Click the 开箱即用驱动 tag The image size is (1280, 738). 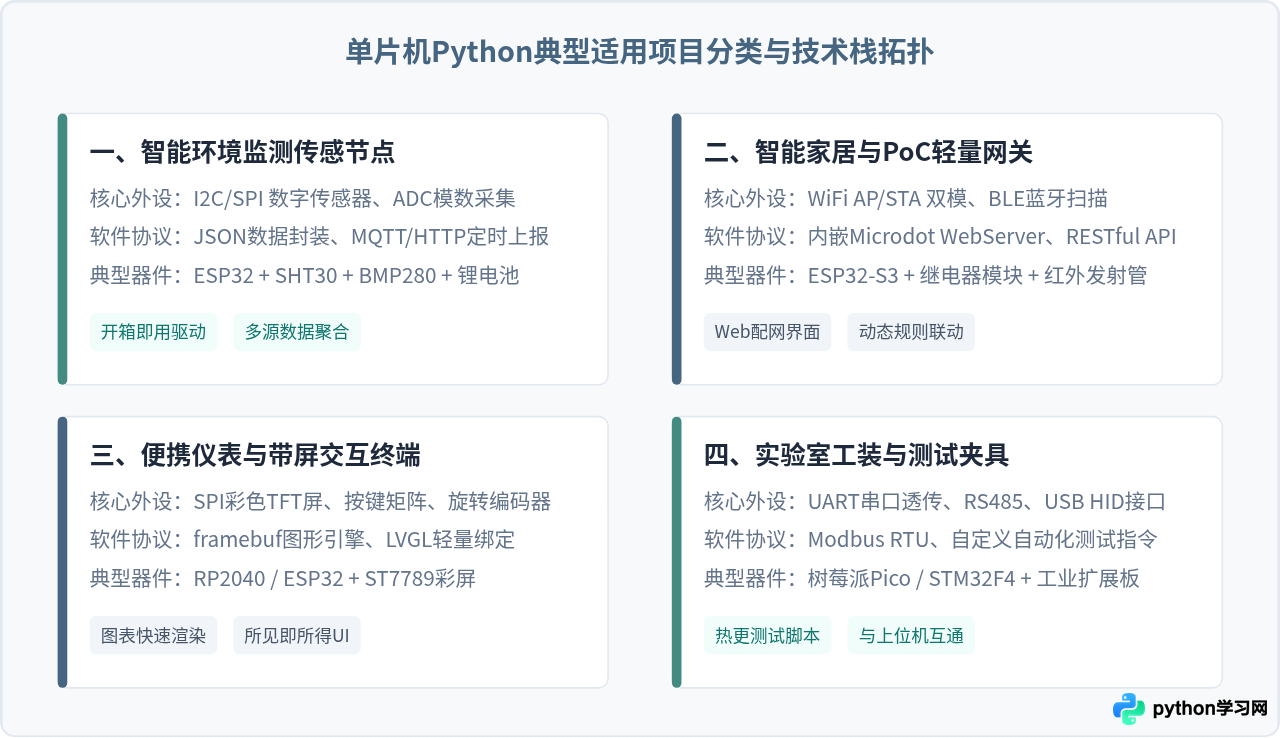(154, 332)
